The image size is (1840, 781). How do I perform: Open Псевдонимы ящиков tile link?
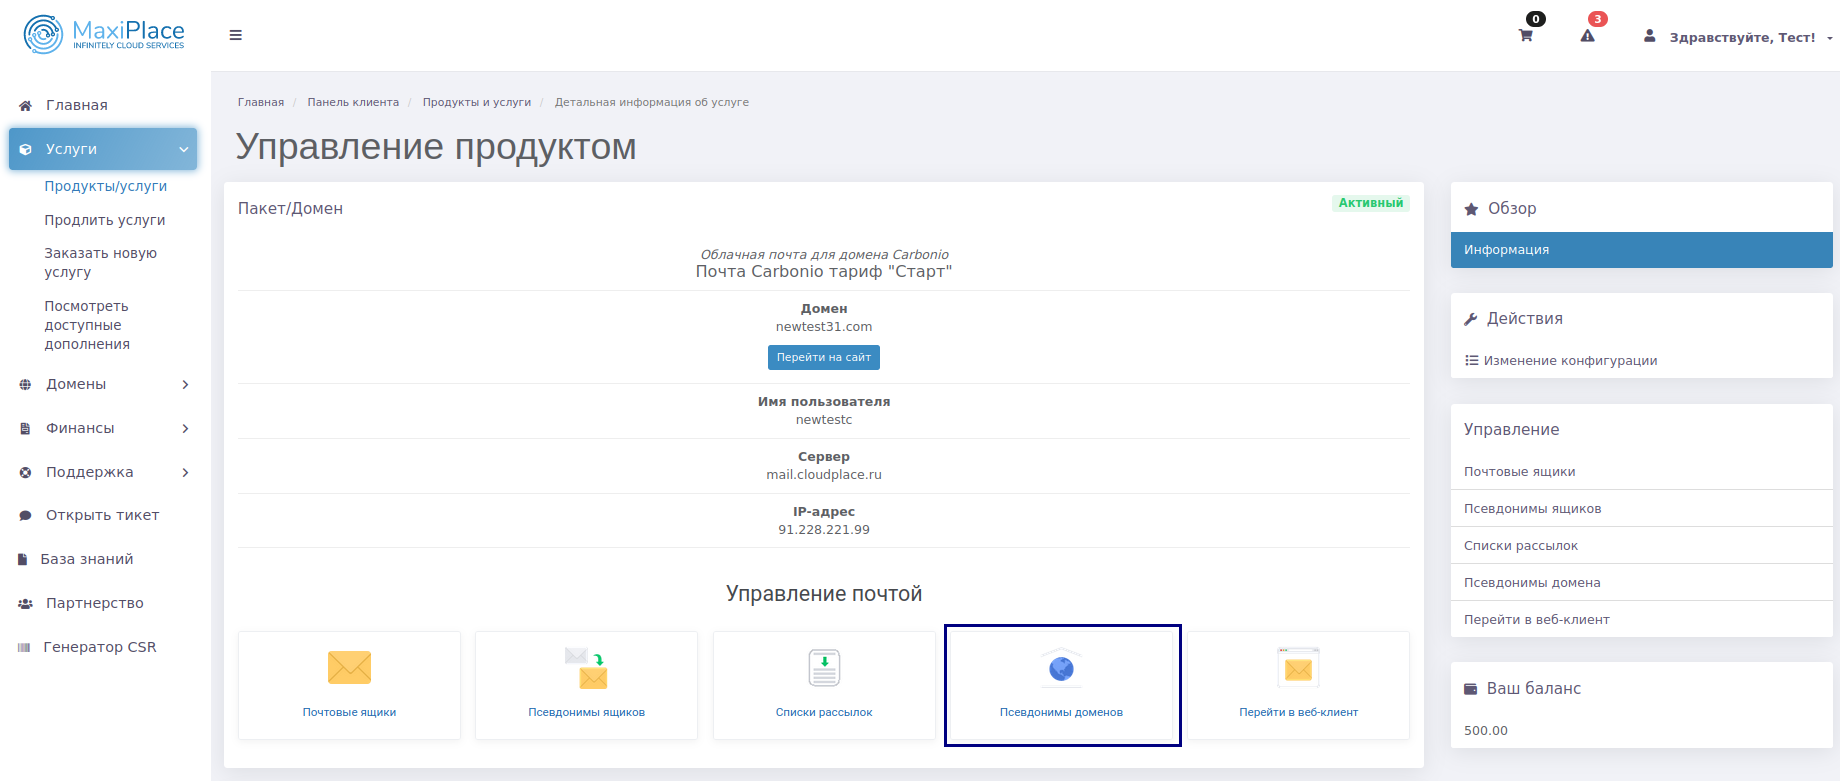[587, 712]
